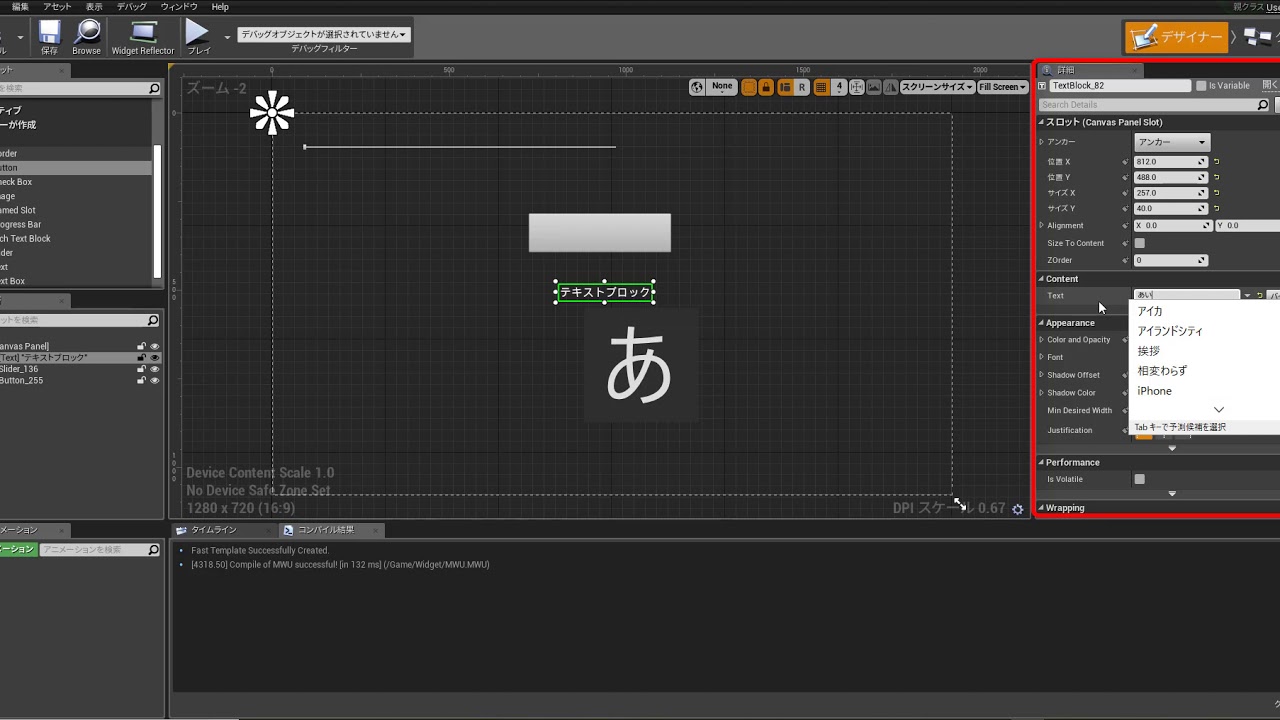Click the localization globe icon in viewport
The width and height of the screenshot is (1280, 720).
coord(697,87)
